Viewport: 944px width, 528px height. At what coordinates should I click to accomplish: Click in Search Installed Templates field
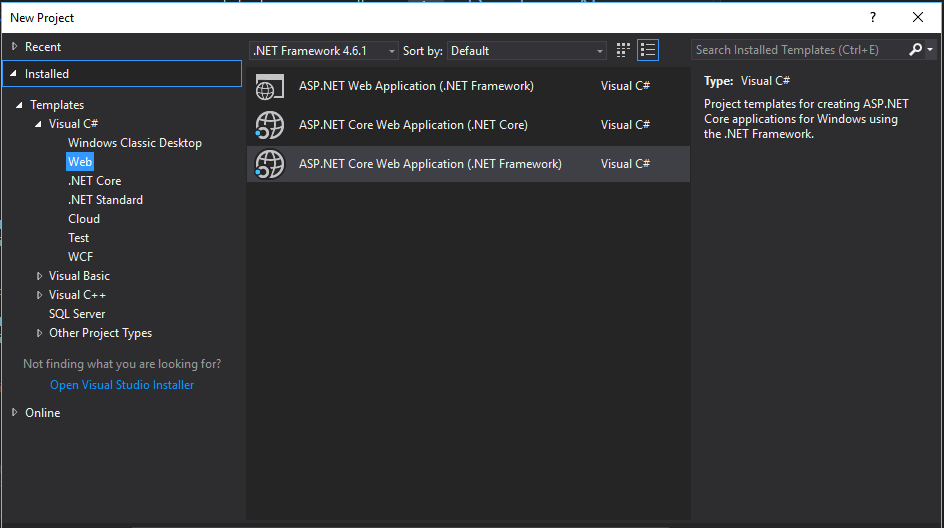[798, 50]
